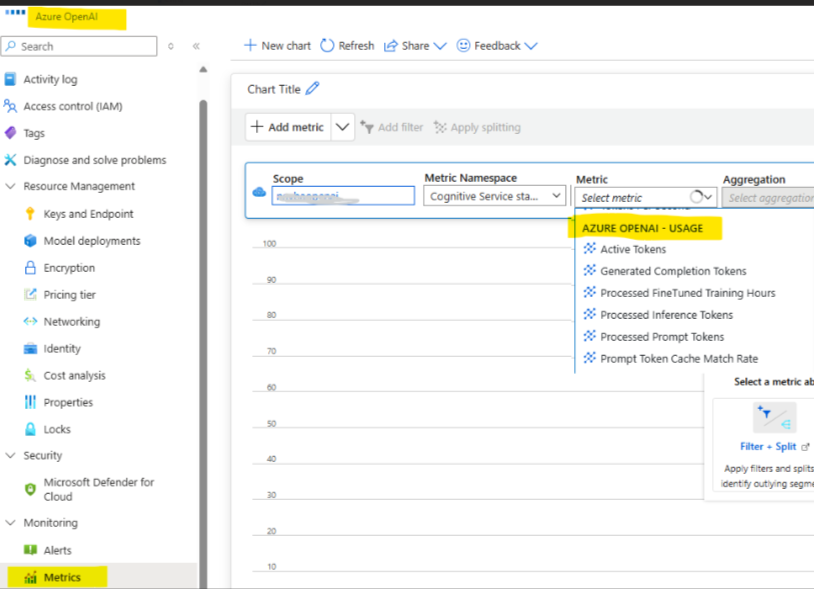Screen dimensions: 814x589
Task: Click the Apply splitting button
Action: coord(478,127)
